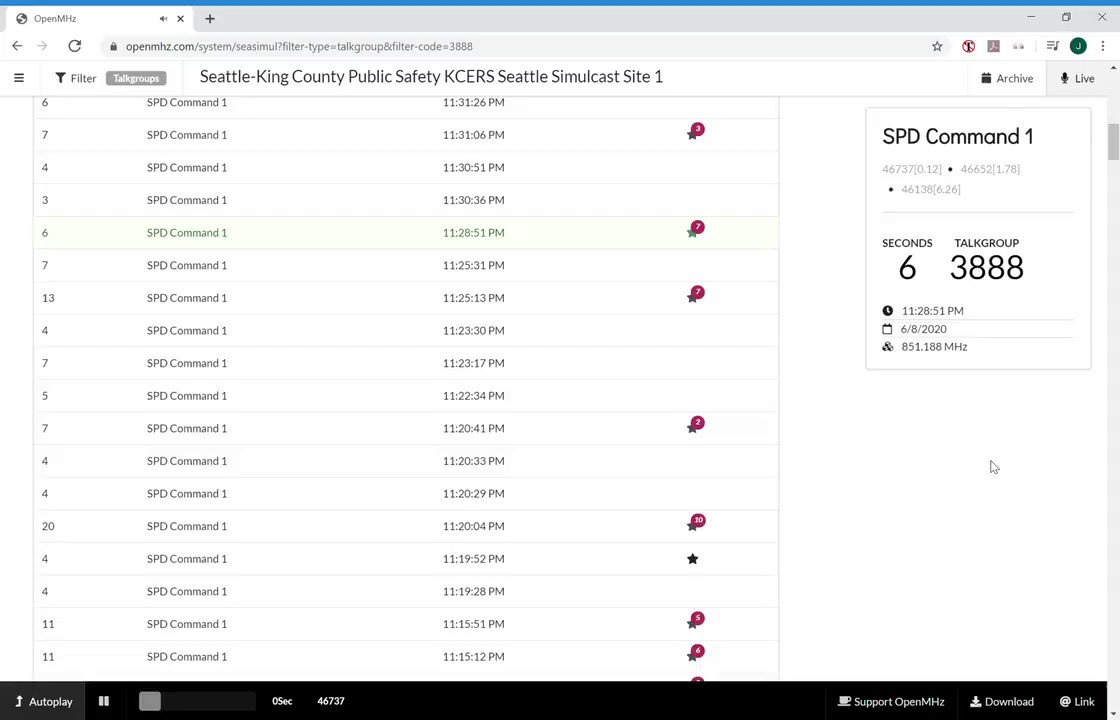Mute the OpenMHz tab audio icon
Image resolution: width=1120 pixels, height=720 pixels.
[164, 19]
